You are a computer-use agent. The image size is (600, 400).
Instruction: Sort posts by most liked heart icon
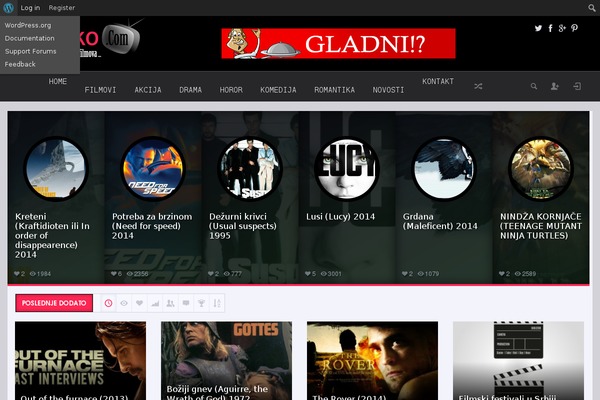[139, 303]
